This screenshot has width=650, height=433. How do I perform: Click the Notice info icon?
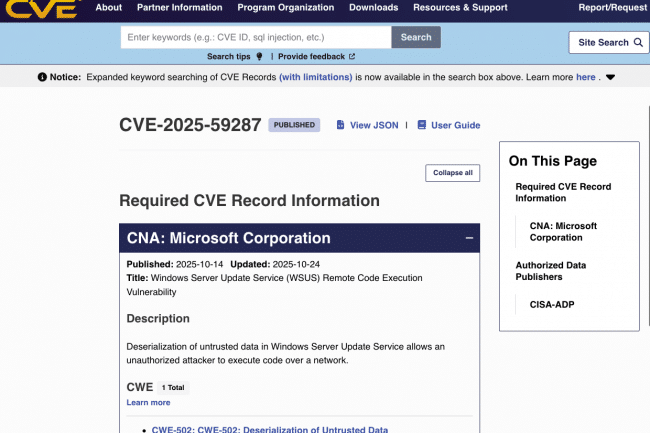[42, 77]
